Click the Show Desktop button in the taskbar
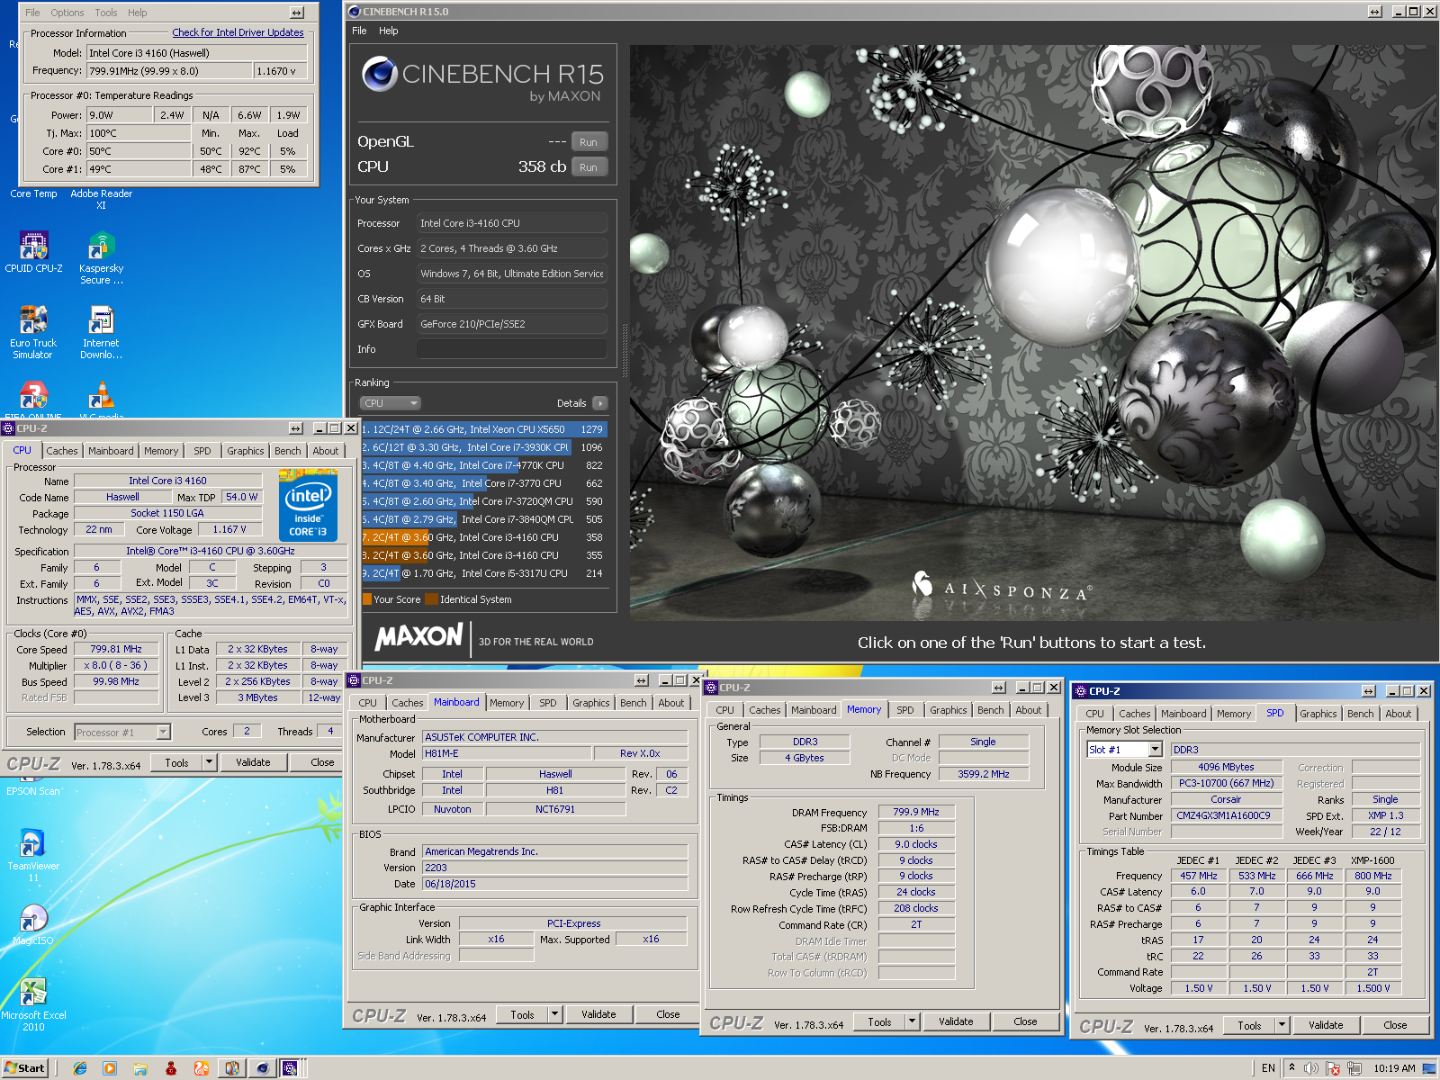Image resolution: width=1440 pixels, height=1080 pixels. tap(1431, 1068)
